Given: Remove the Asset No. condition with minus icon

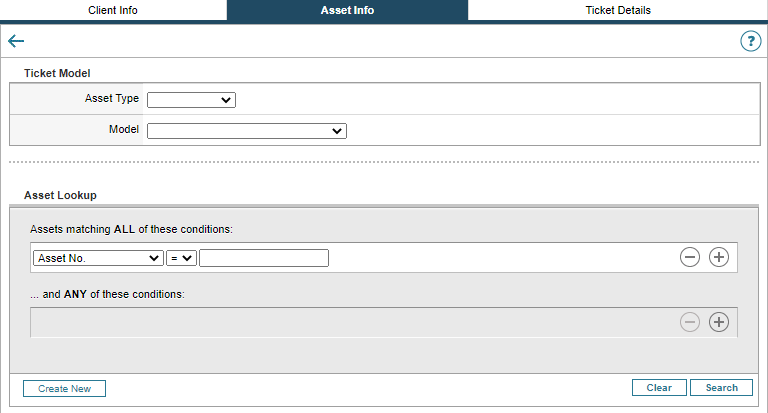Looking at the screenshot, I should [x=689, y=257].
